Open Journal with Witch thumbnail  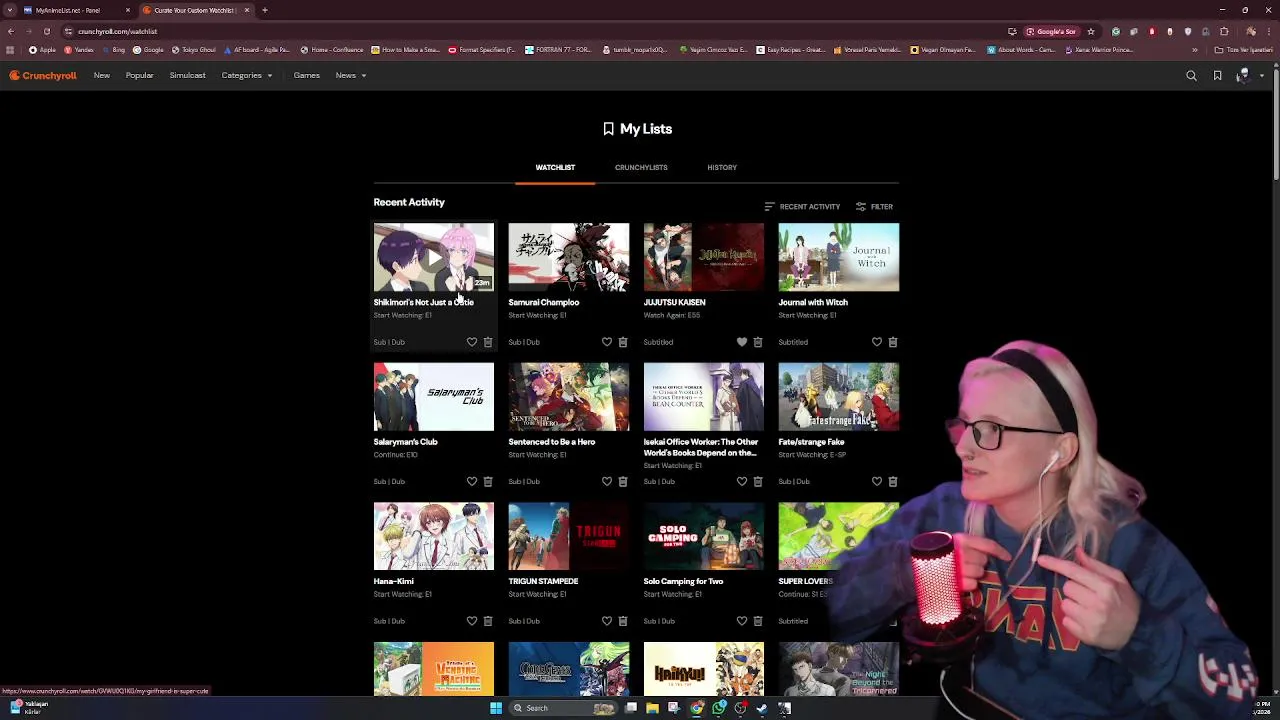click(x=839, y=257)
